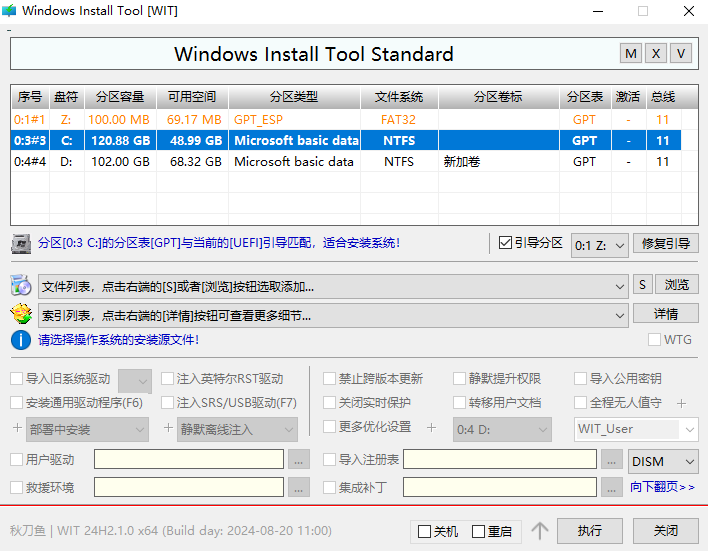Expand the 文件列表 dropdown
This screenshot has height=551, width=708.
[333, 286]
